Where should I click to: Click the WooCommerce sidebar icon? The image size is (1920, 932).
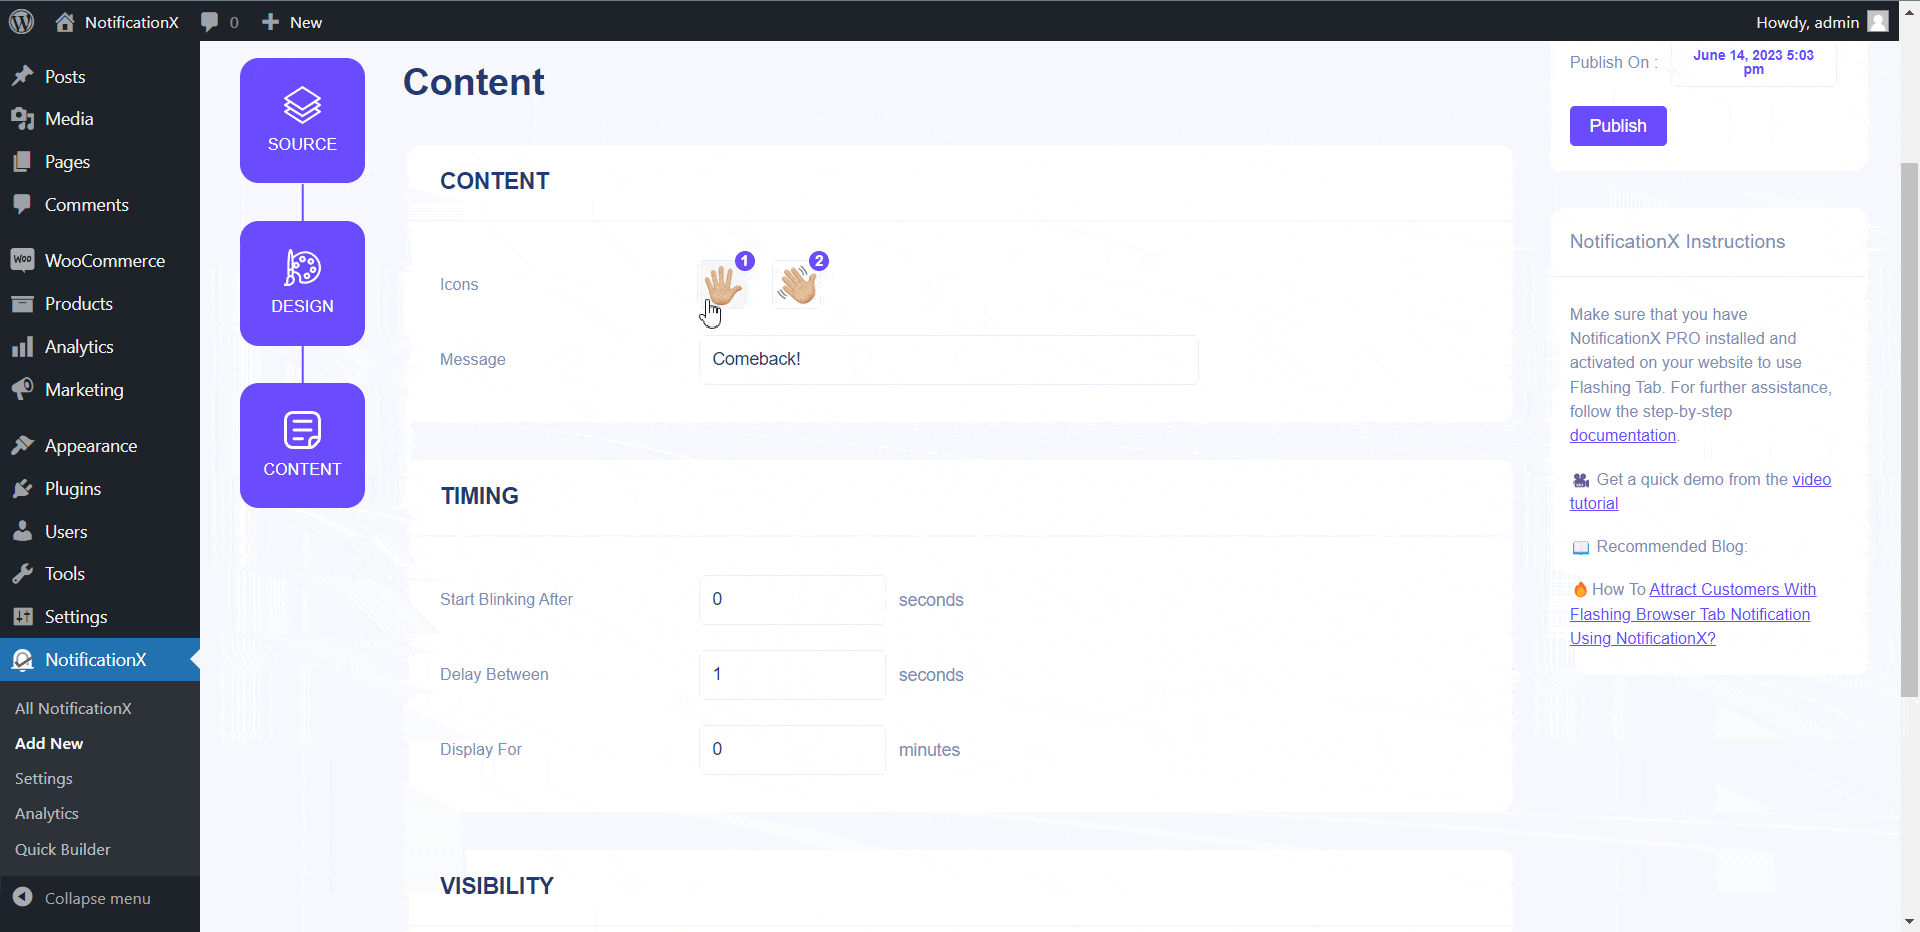pos(22,260)
